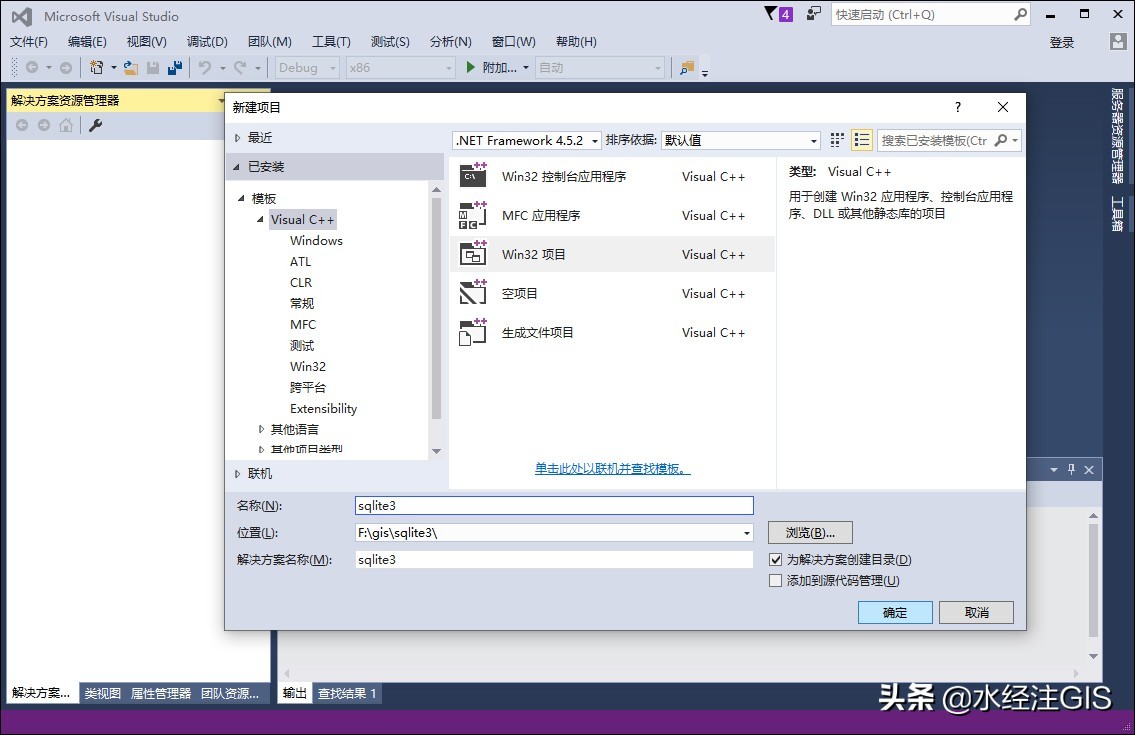Image resolution: width=1135 pixels, height=735 pixels.
Task: Open the Debug configuration dropdown
Action: tap(307, 67)
